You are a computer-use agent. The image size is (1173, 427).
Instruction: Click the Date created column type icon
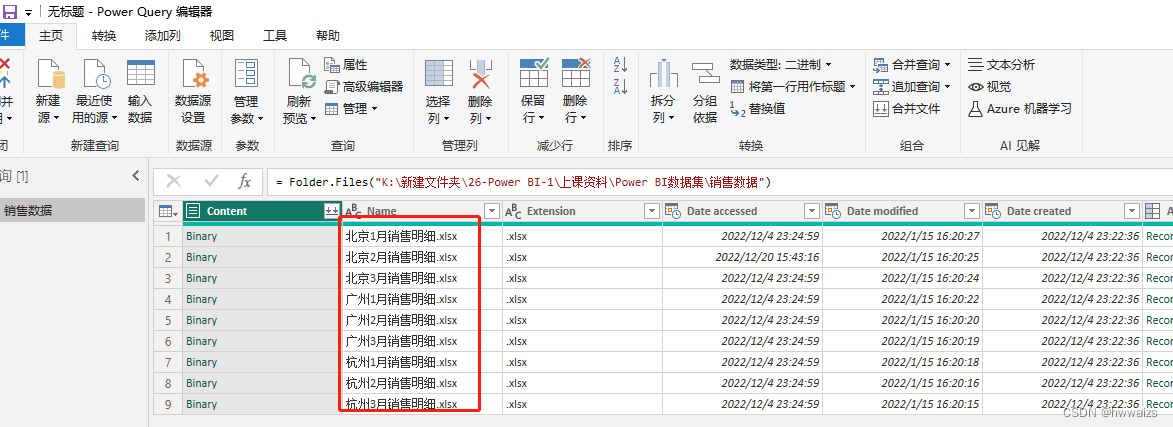coord(992,212)
